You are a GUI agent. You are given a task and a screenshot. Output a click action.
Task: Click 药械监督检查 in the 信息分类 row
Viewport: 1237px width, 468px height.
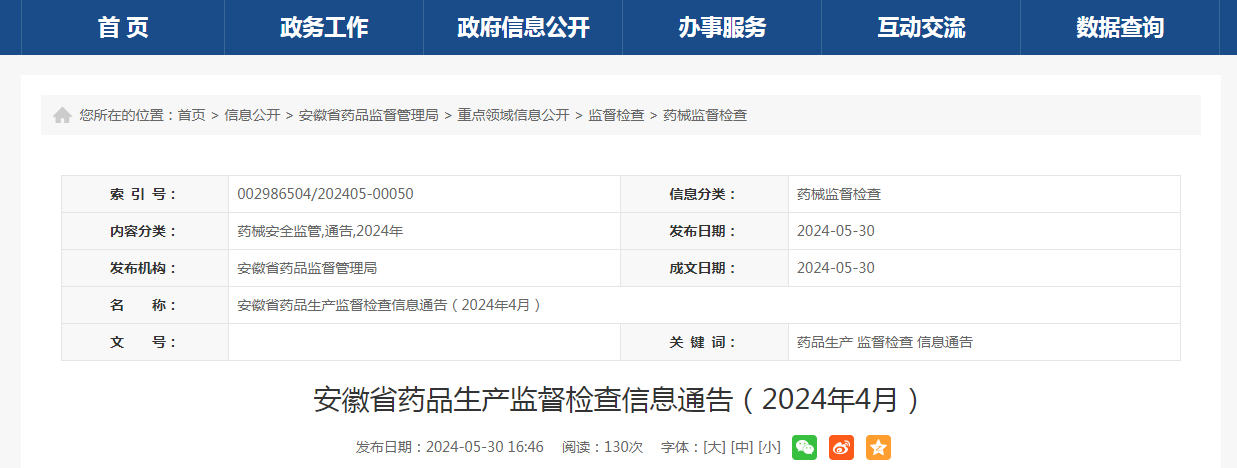(839, 194)
